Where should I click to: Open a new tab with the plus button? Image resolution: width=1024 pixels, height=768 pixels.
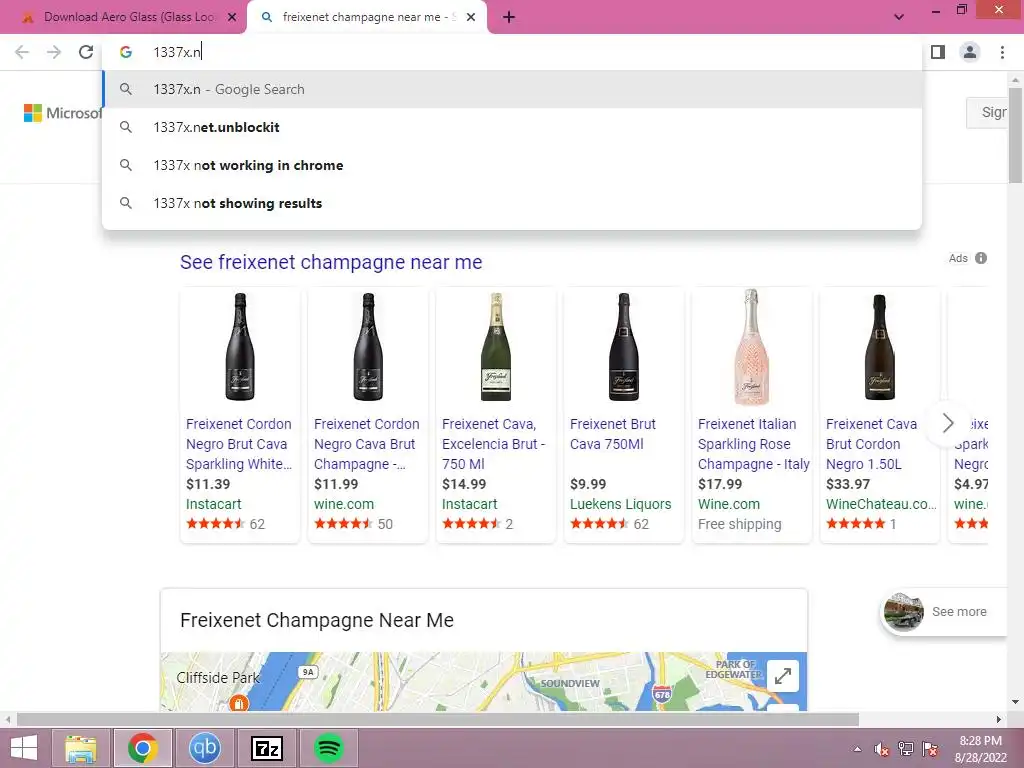(x=509, y=18)
